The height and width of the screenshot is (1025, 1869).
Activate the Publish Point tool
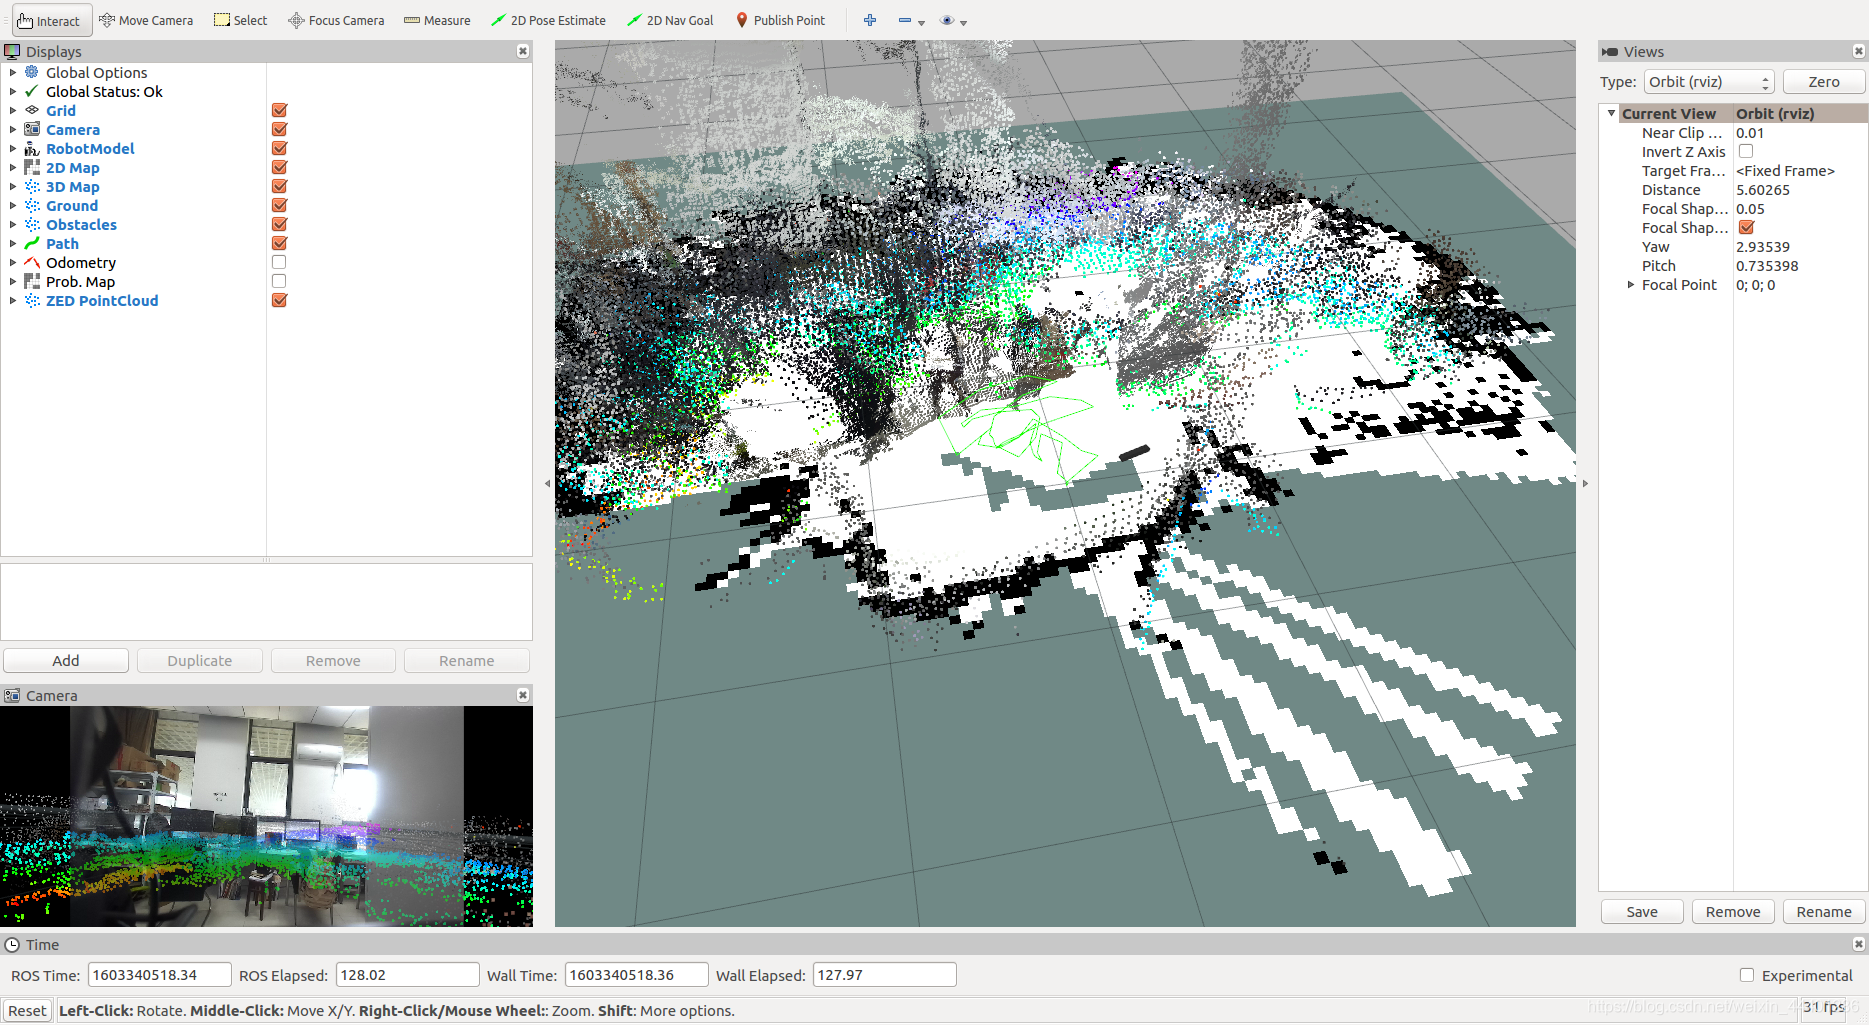pyautogui.click(x=780, y=20)
